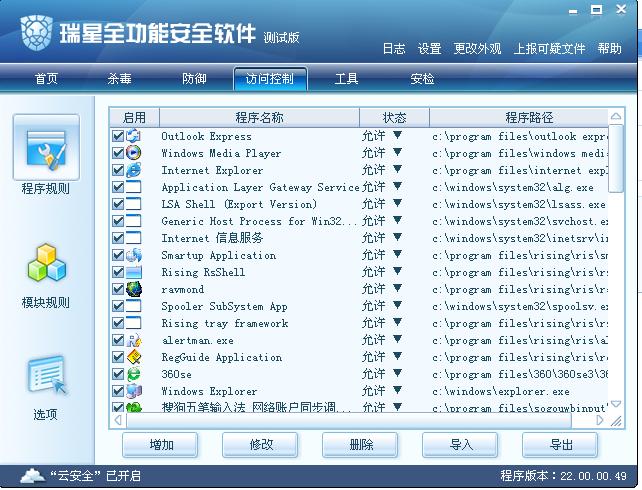Uncheck the 360se rule checkbox
The height and width of the screenshot is (490, 642).
118,374
